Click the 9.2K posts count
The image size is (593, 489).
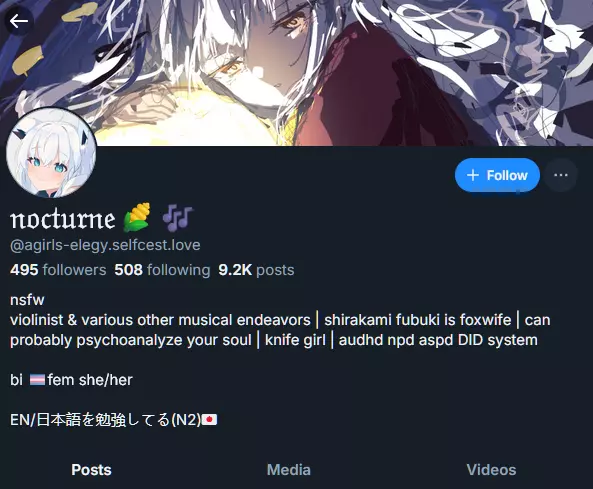[x=256, y=270]
